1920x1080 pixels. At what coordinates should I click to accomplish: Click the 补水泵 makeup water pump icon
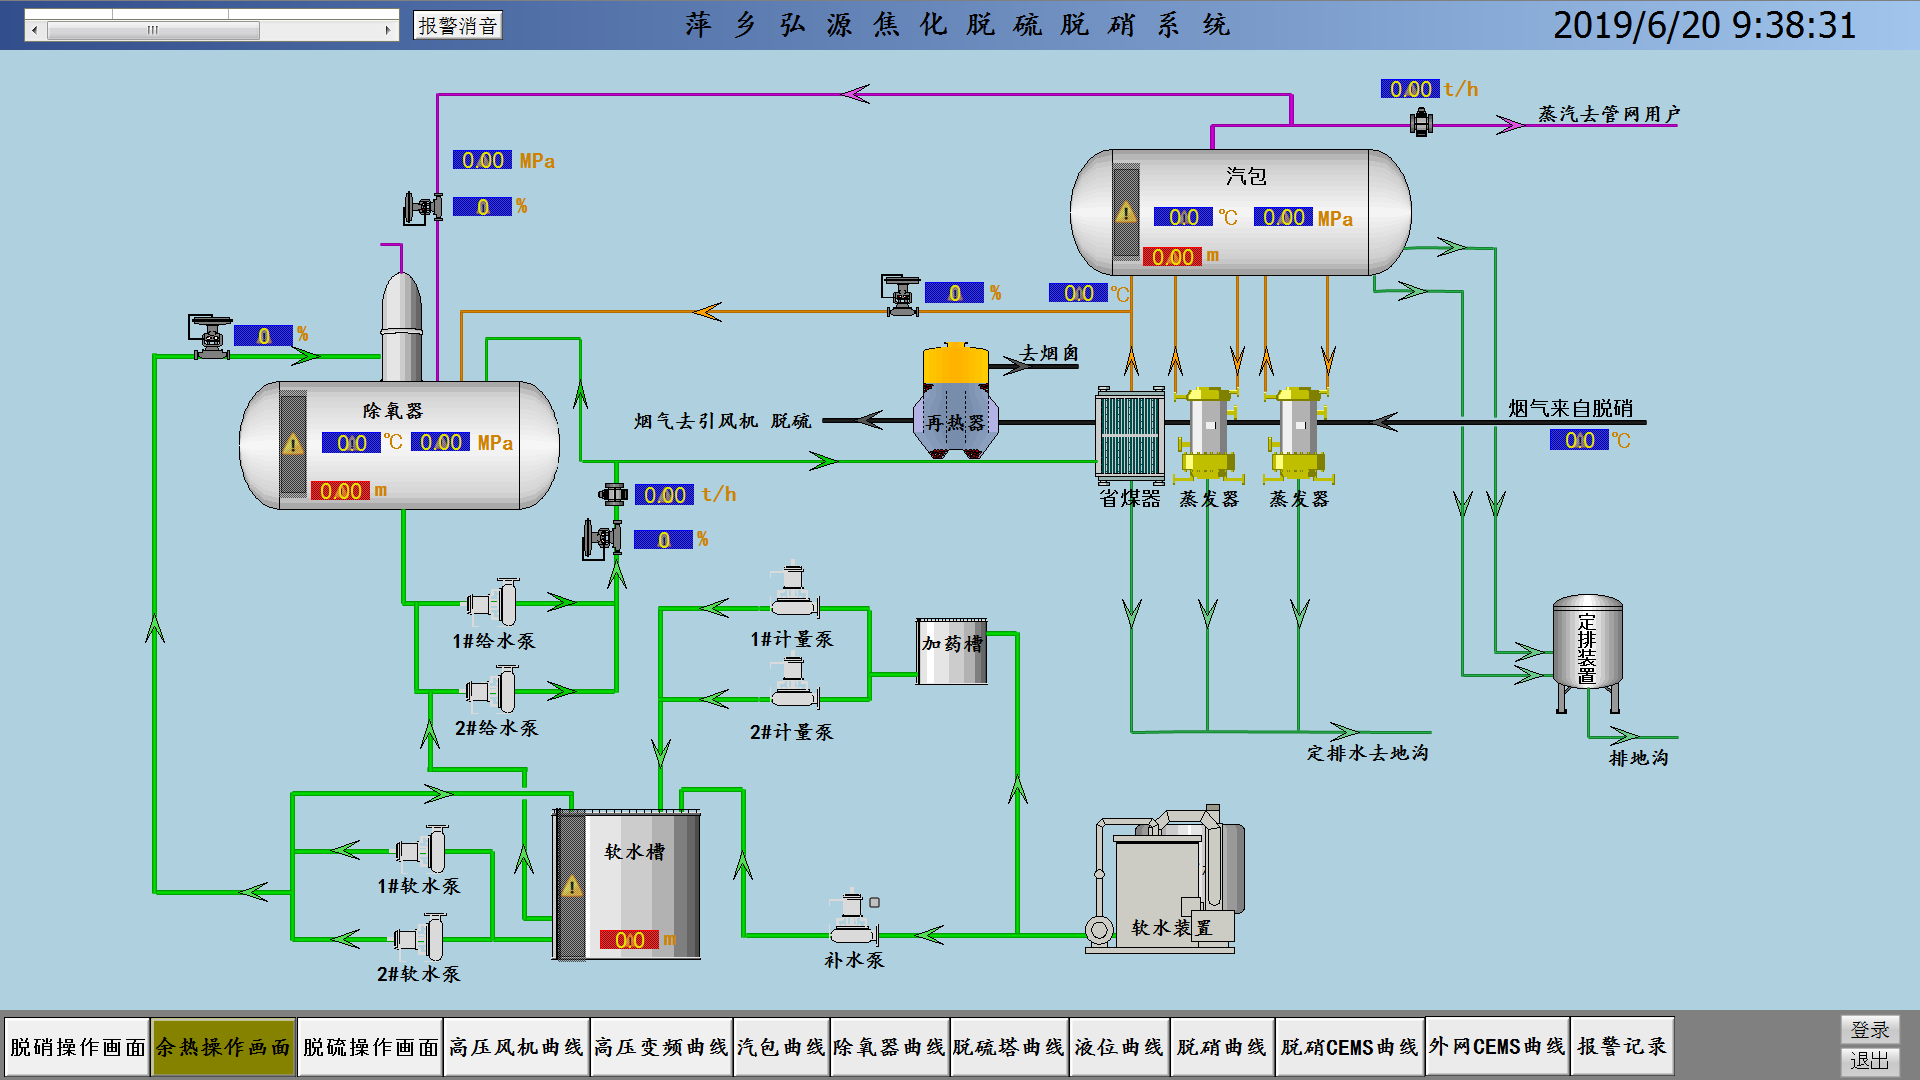[x=854, y=920]
